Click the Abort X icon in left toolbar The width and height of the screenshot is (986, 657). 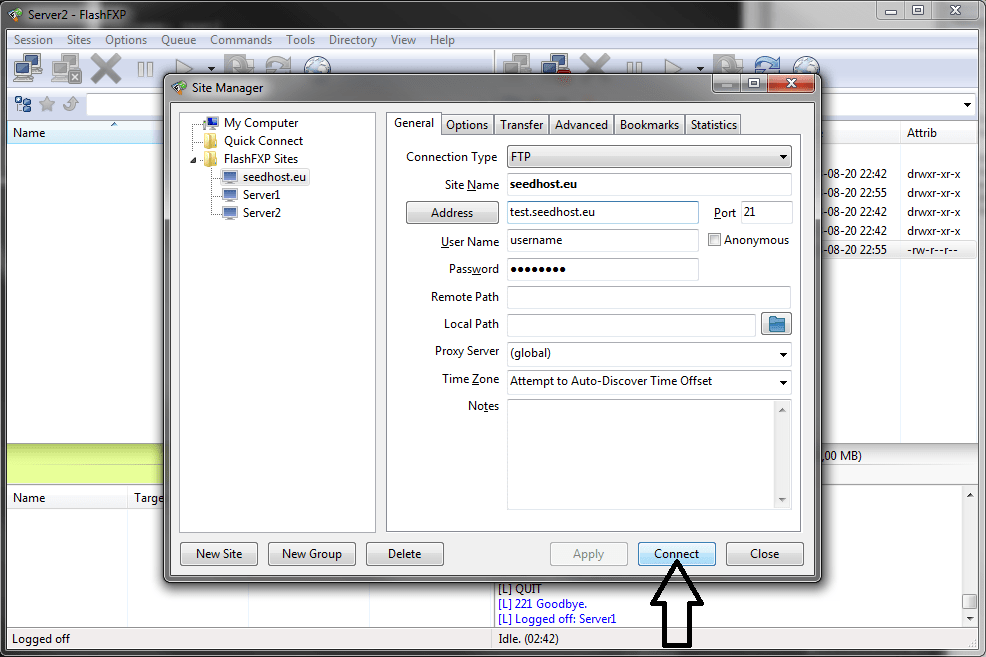(106, 68)
